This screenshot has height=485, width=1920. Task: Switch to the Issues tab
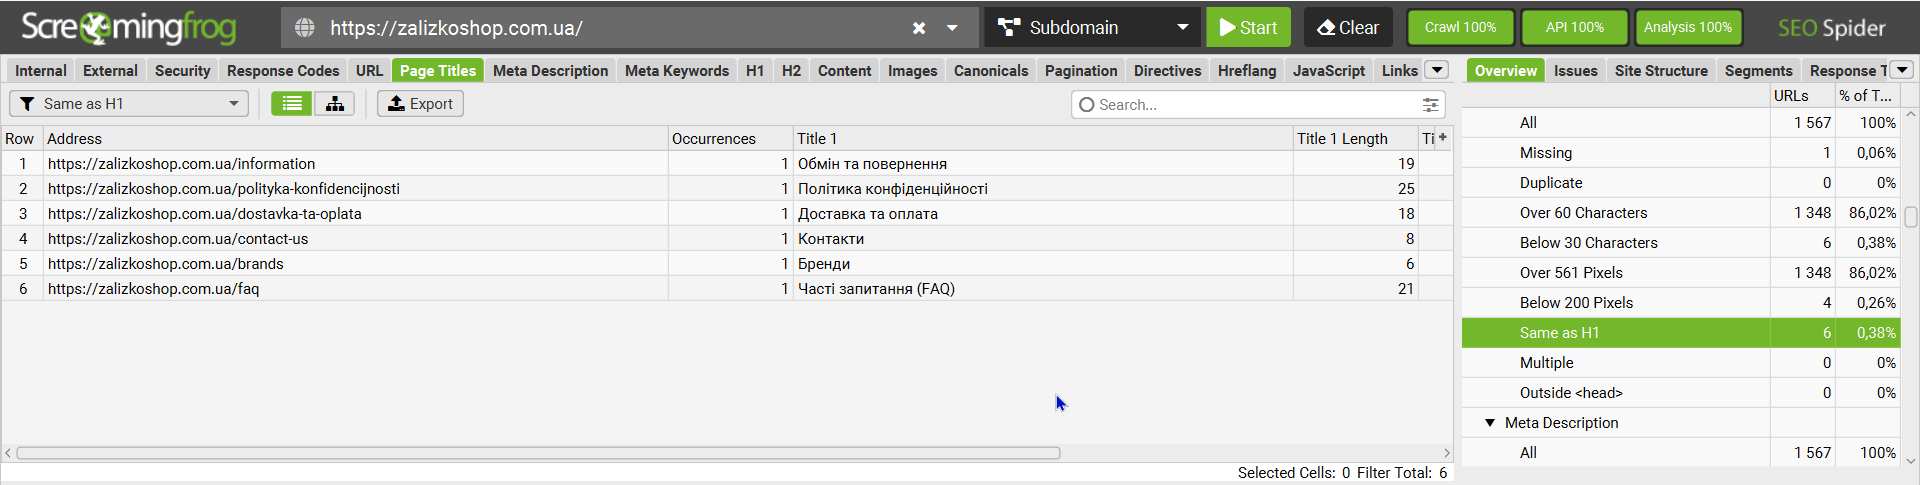[x=1575, y=71]
